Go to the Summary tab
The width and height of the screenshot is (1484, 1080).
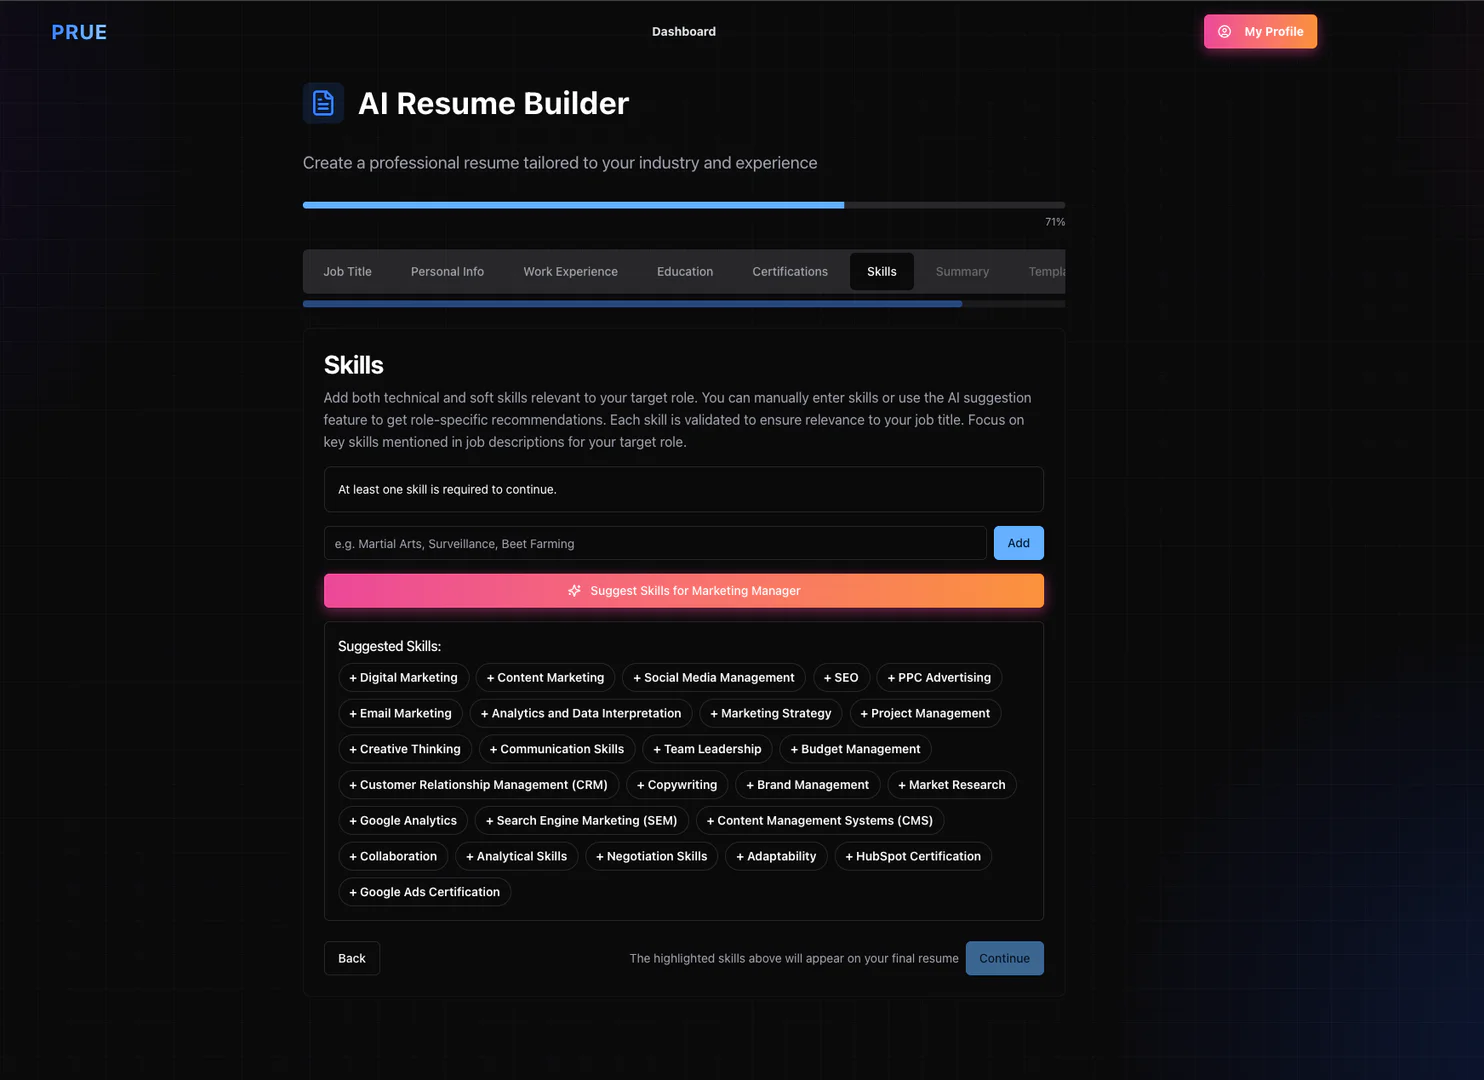coord(961,272)
